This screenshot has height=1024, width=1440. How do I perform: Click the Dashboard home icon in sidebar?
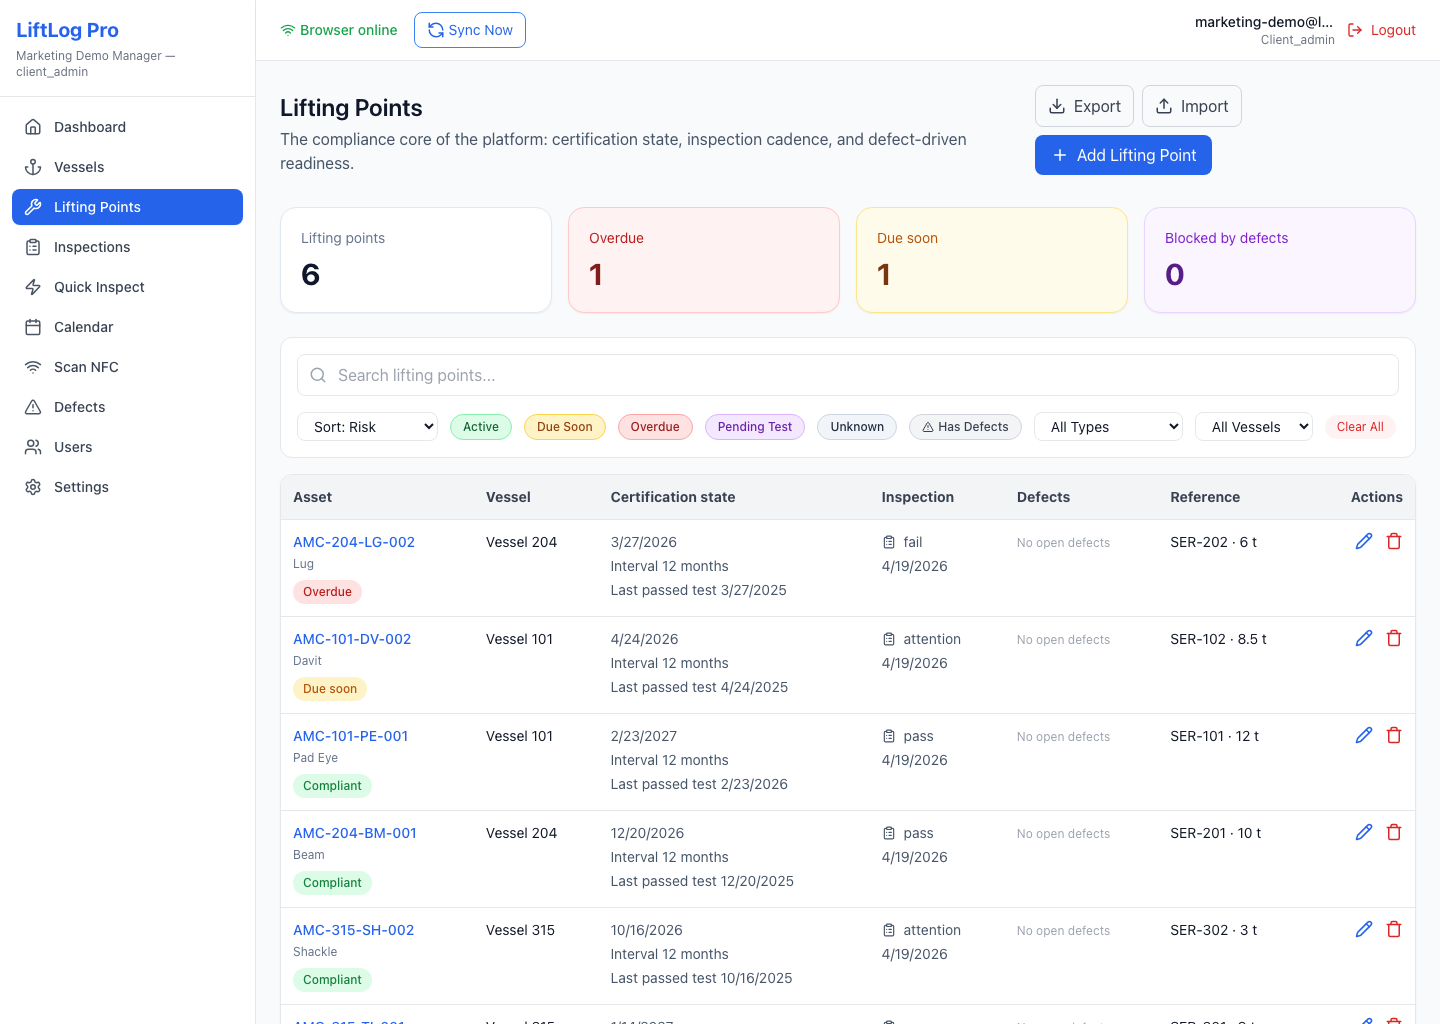coord(33,127)
